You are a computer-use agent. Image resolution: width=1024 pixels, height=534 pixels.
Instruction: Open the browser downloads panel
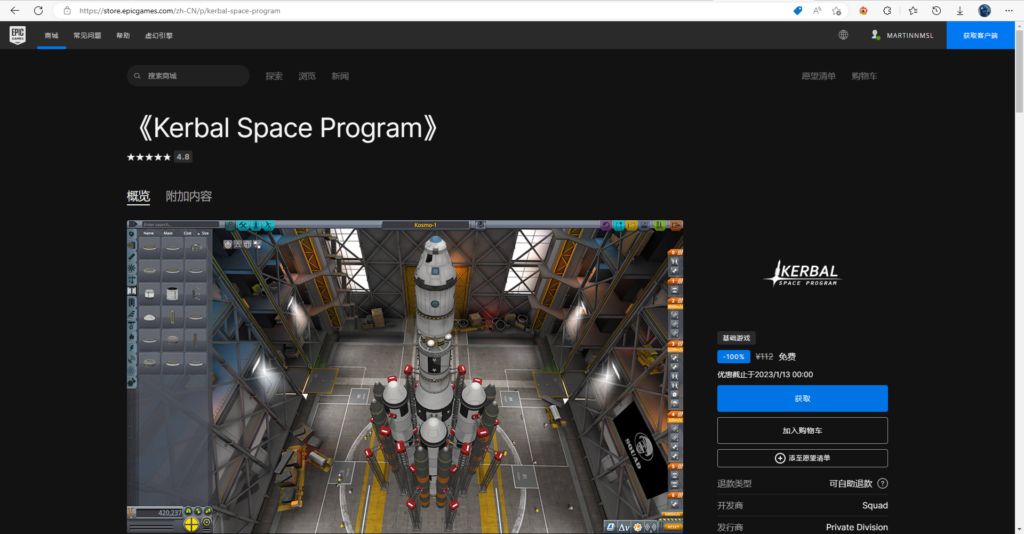tap(960, 10)
